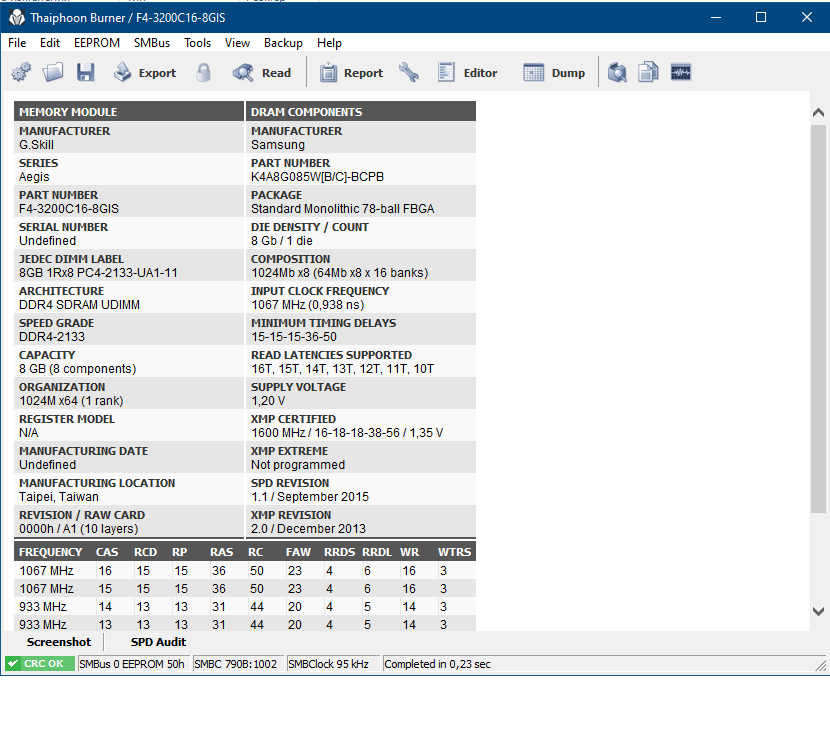Click the magnifier search icon in toolbar
The image size is (830, 739).
pyautogui.click(x=617, y=73)
